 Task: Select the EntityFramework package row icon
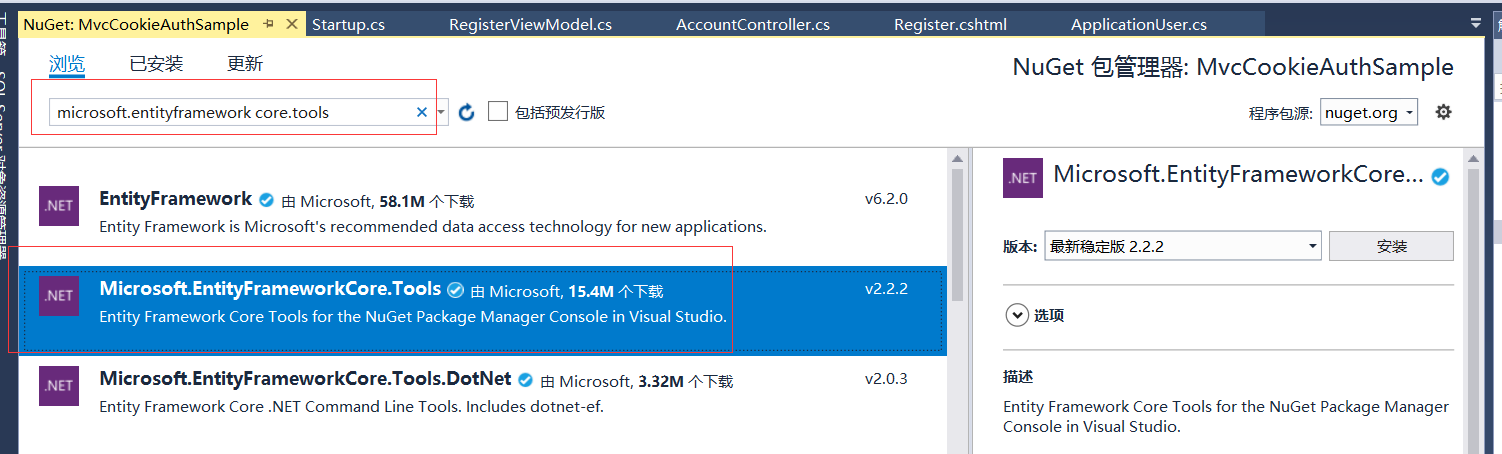[x=59, y=205]
